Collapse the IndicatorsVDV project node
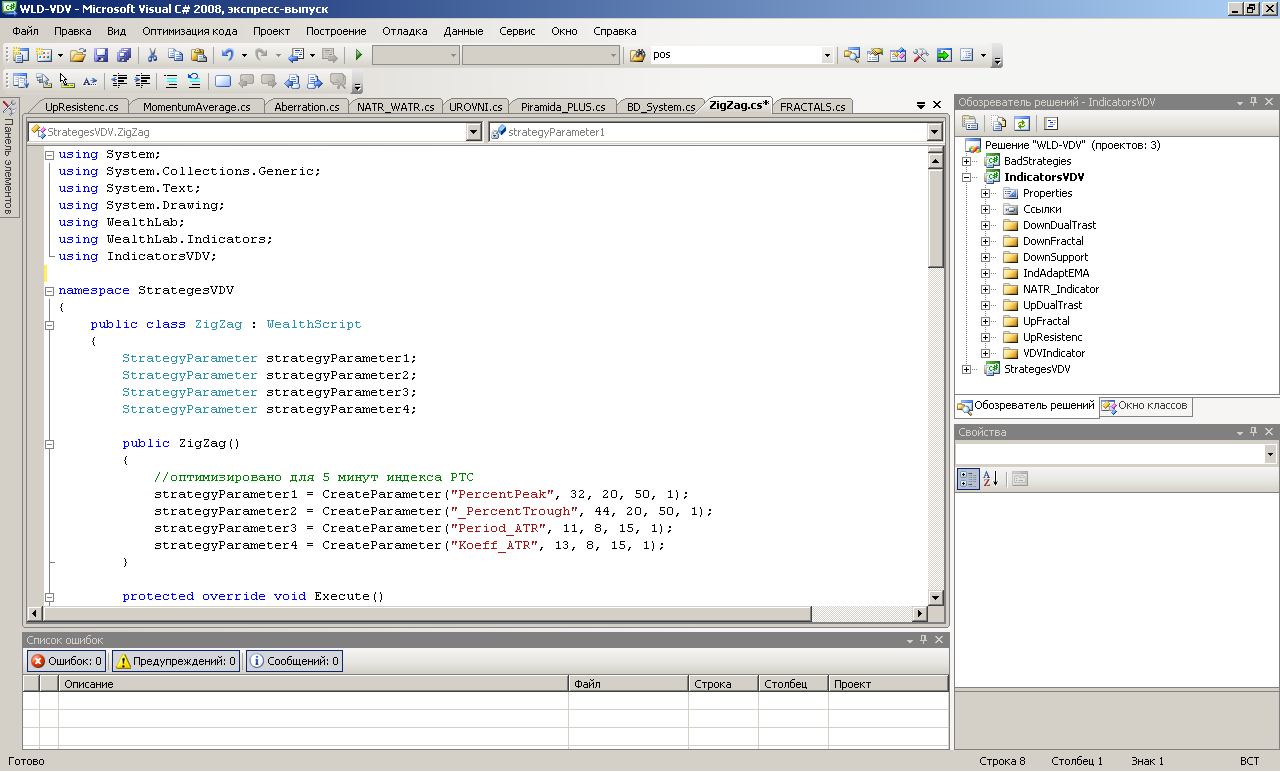 coord(967,177)
